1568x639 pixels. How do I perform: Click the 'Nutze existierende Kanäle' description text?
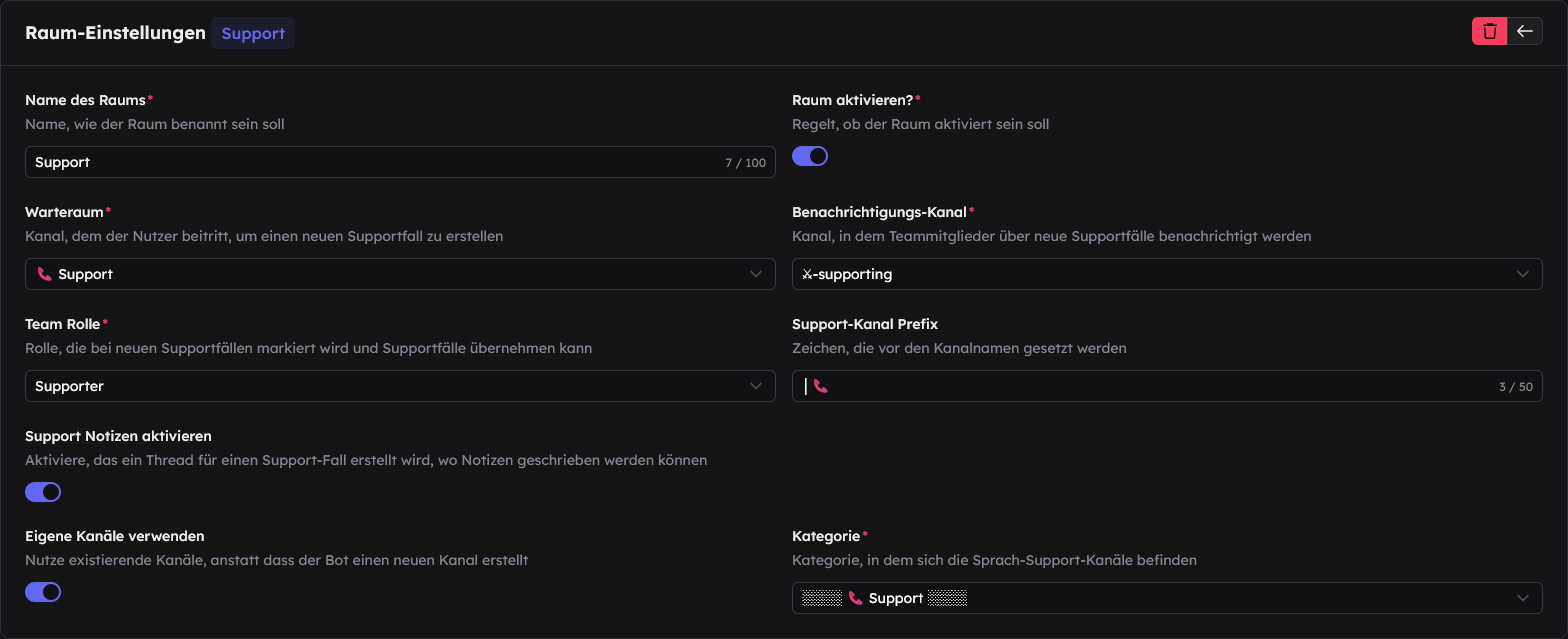[x=276, y=560]
